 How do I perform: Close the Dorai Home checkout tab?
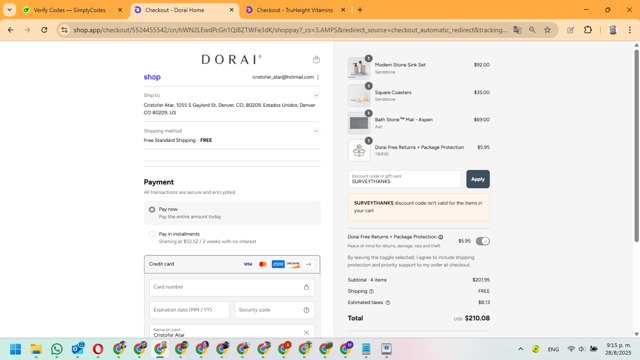coord(231,10)
